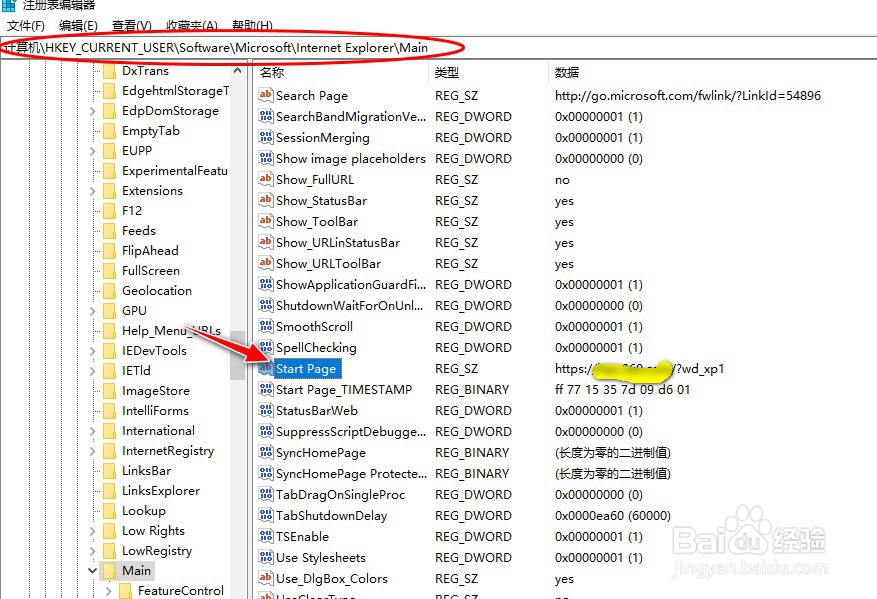
Task: Expand the IEDevTools key
Action: click(93, 351)
